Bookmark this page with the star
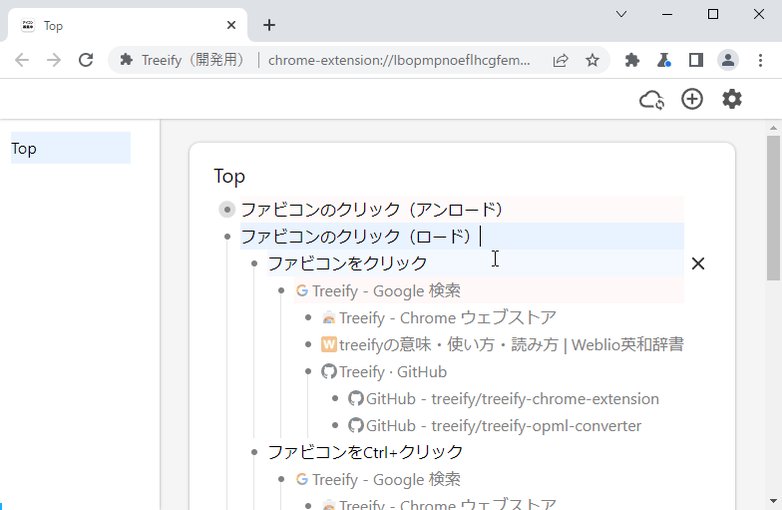 (x=592, y=60)
